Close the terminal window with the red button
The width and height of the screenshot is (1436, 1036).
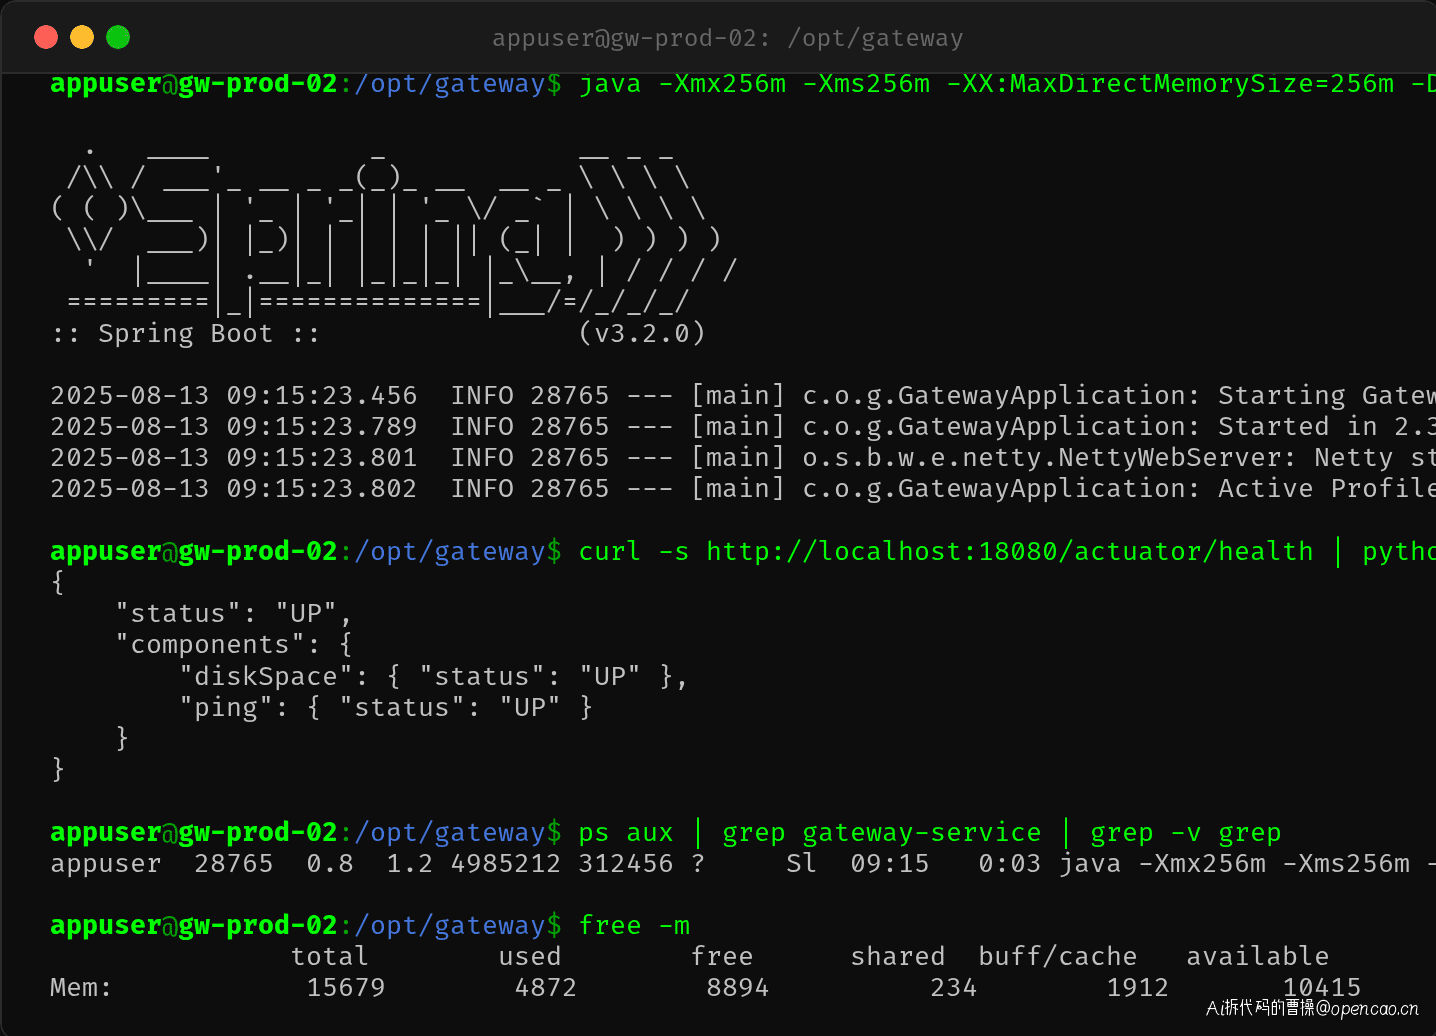point(46,37)
